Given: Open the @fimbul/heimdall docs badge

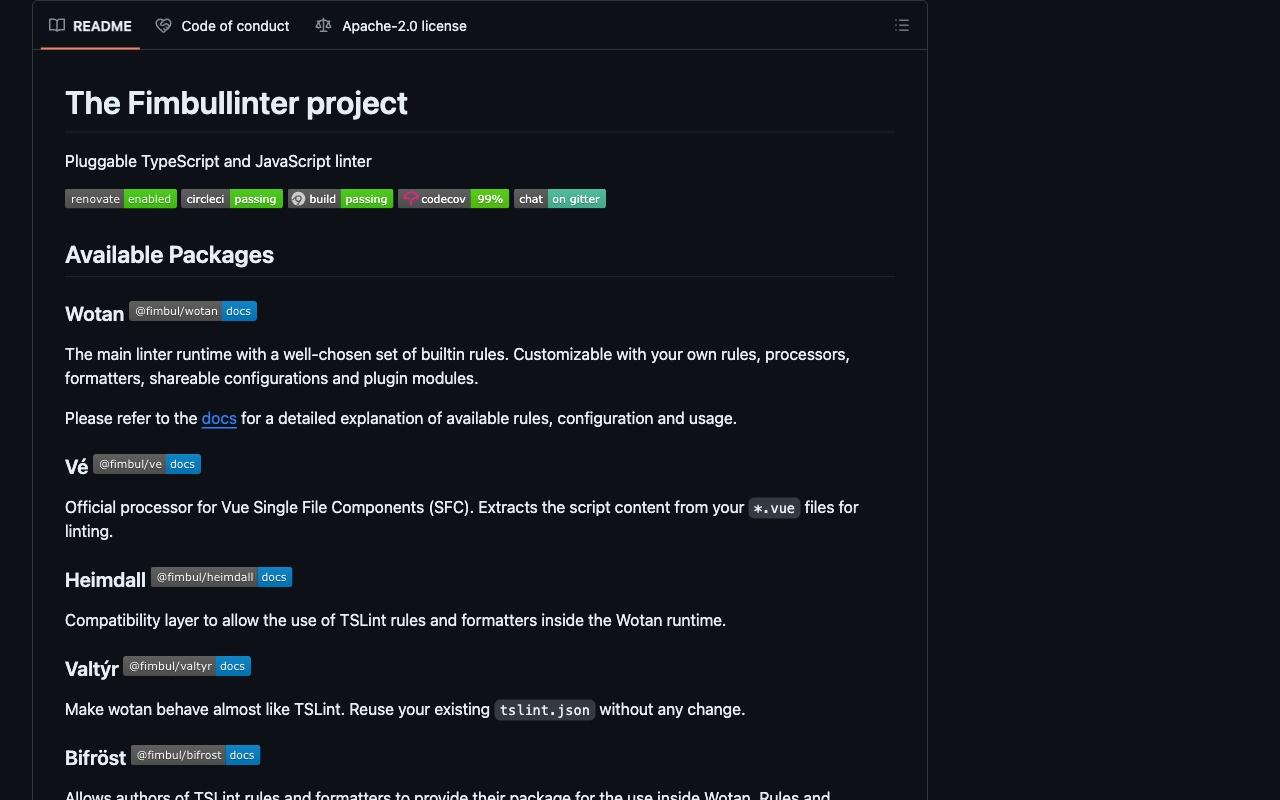Looking at the screenshot, I should coord(221,577).
